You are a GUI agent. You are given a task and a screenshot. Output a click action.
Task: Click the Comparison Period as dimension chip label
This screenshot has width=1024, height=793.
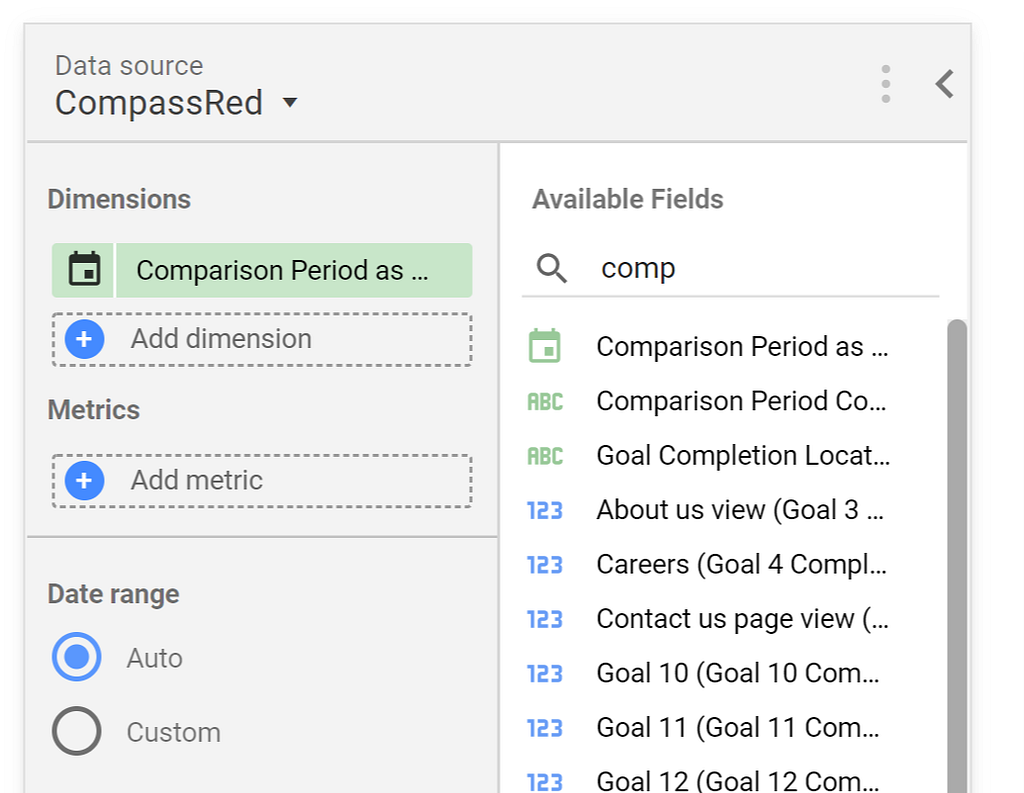[x=282, y=270]
